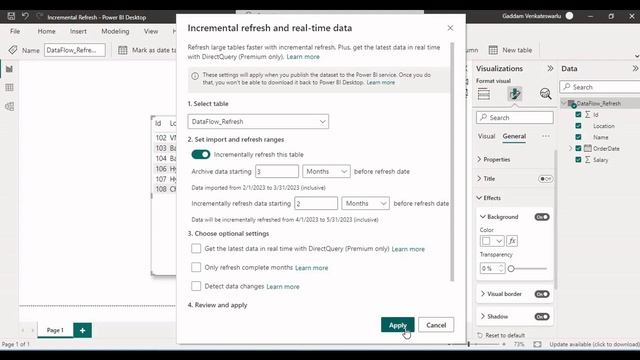This screenshot has width=640, height=360.
Task: Click the fit to page icon
Action: click(x=537, y=344)
